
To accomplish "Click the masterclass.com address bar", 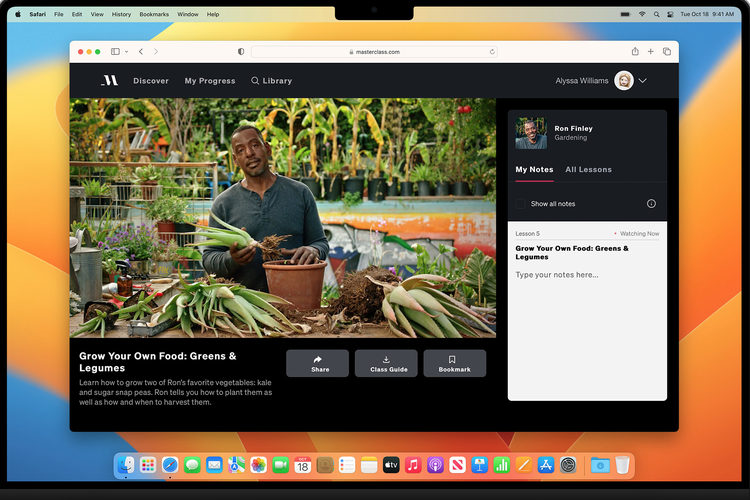I will (x=375, y=52).
